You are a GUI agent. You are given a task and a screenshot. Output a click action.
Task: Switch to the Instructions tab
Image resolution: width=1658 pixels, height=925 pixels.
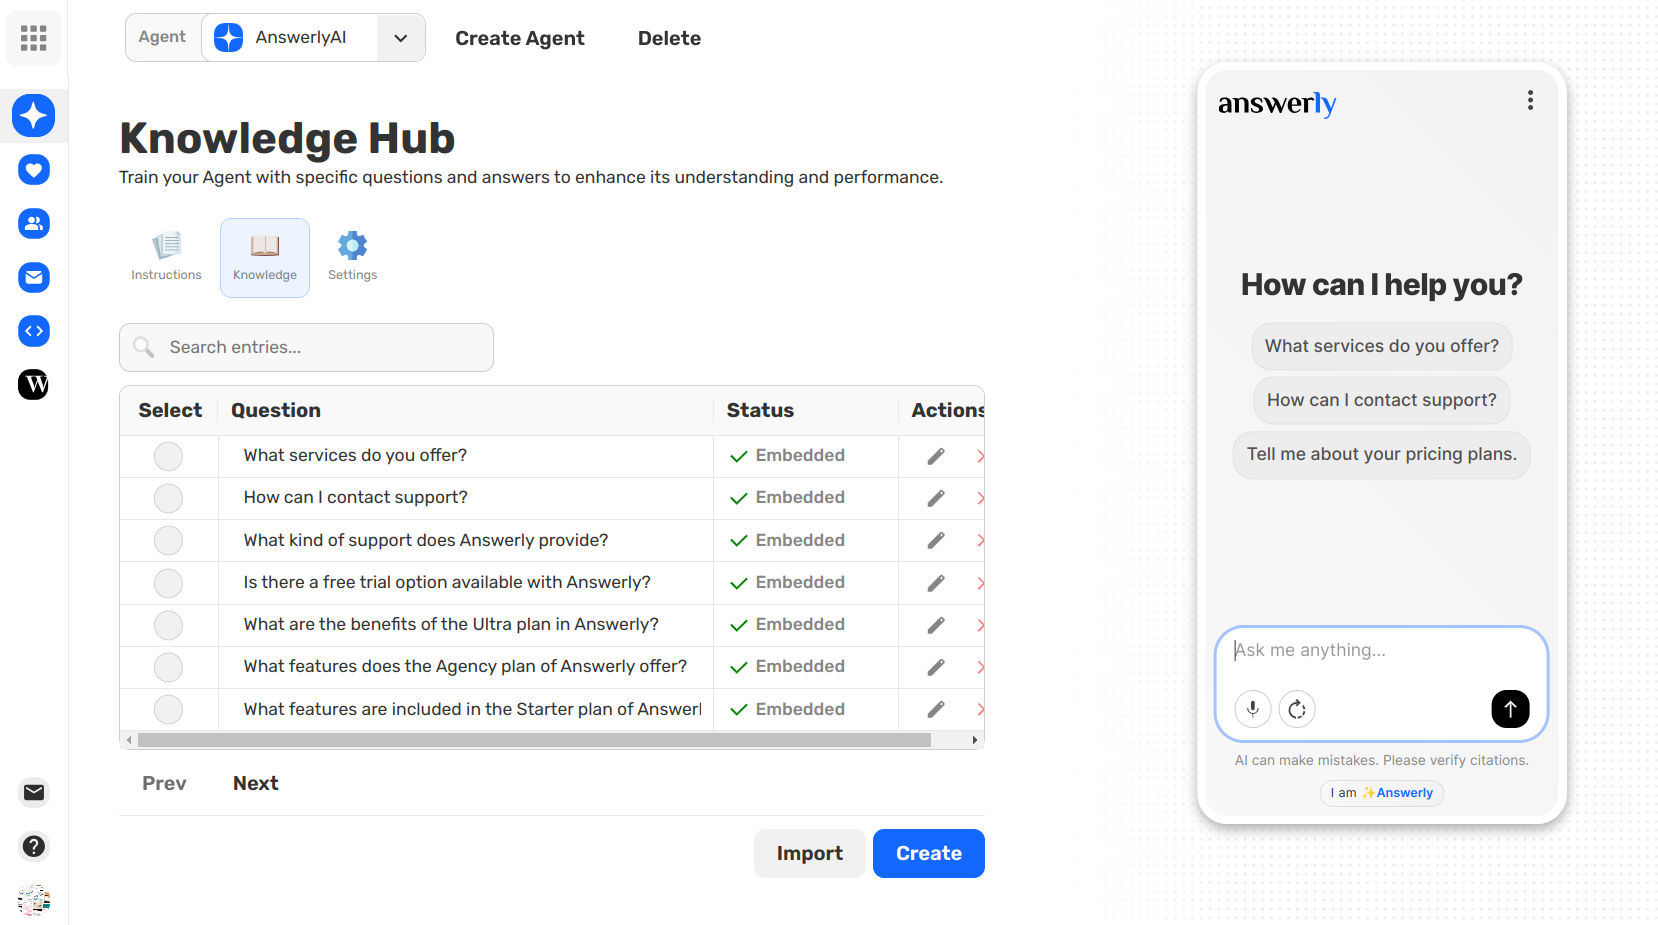(166, 257)
